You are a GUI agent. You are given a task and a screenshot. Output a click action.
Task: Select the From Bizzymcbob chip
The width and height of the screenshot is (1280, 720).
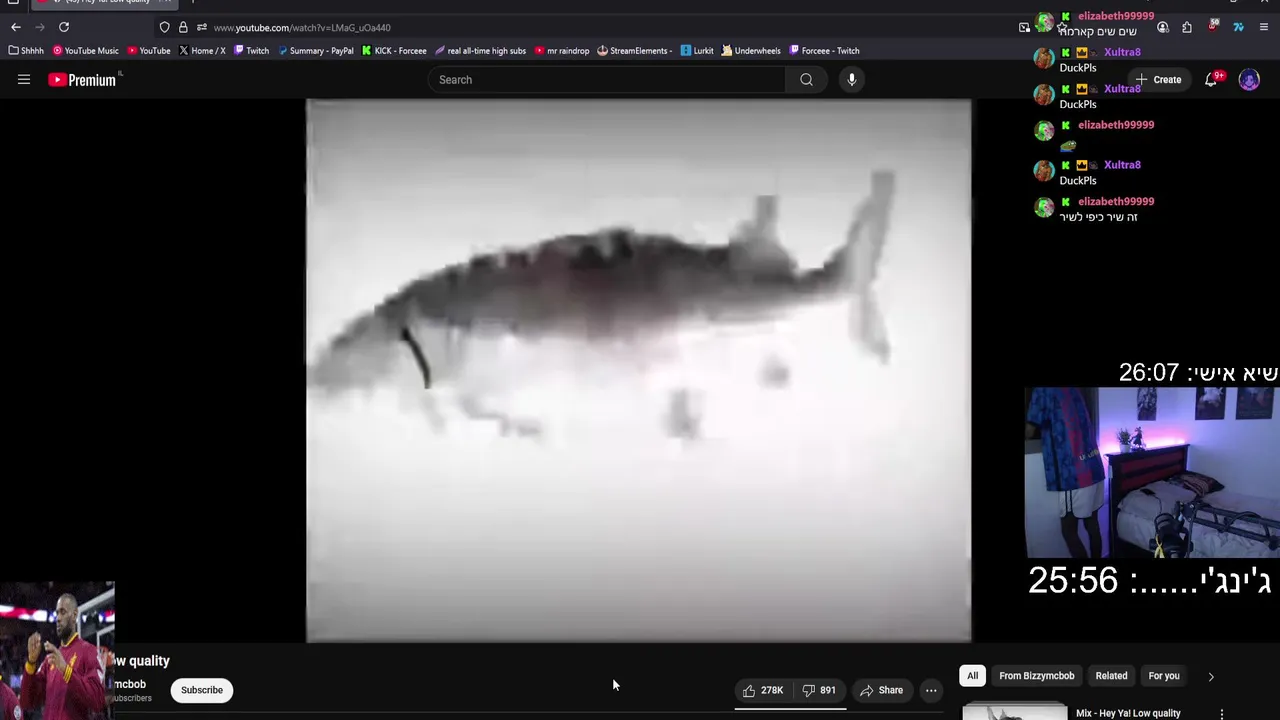click(x=1036, y=676)
